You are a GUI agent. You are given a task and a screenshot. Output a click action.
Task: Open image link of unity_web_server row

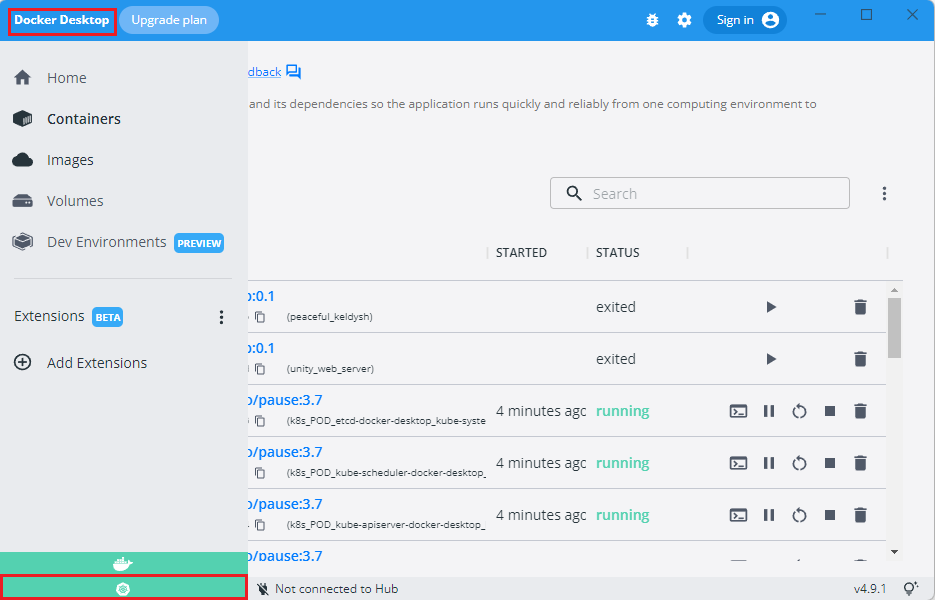[262, 348]
